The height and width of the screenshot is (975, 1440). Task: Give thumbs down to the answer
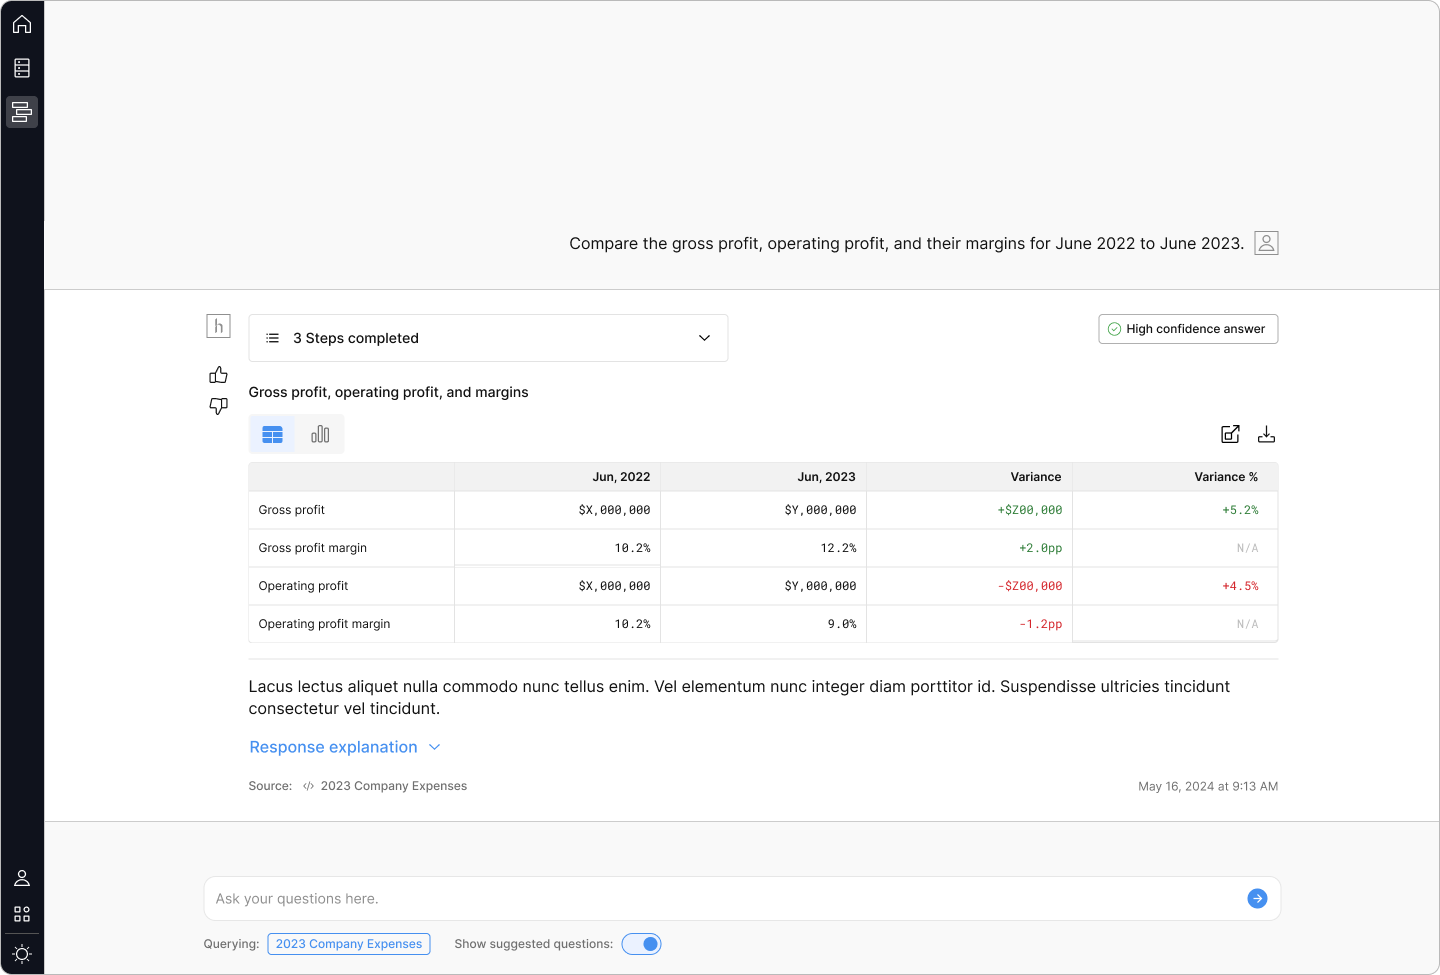(x=218, y=406)
